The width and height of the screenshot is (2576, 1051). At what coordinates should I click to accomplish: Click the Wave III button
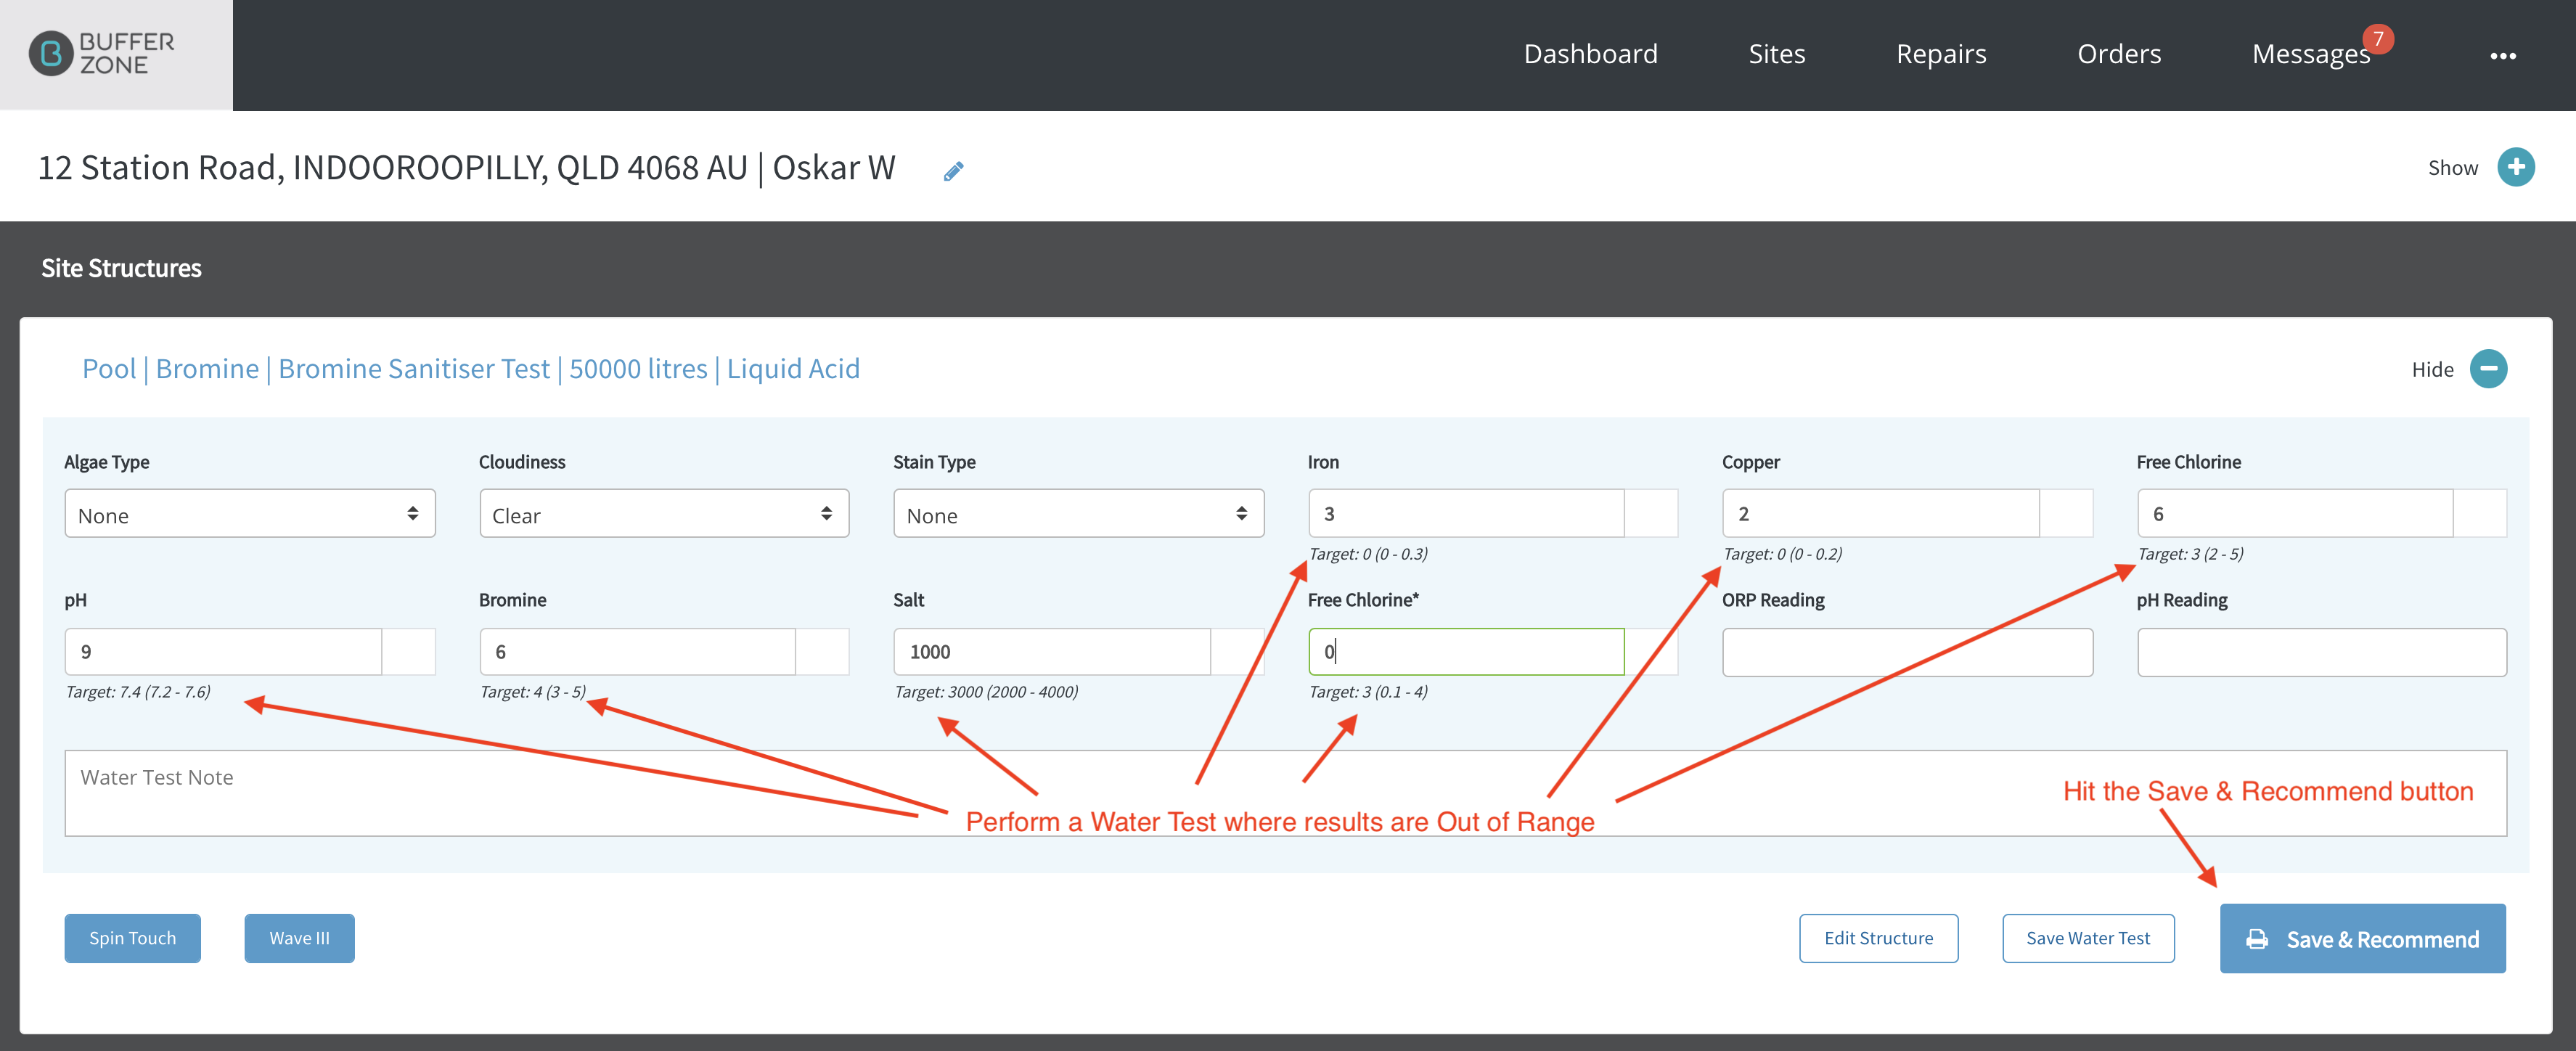point(299,938)
